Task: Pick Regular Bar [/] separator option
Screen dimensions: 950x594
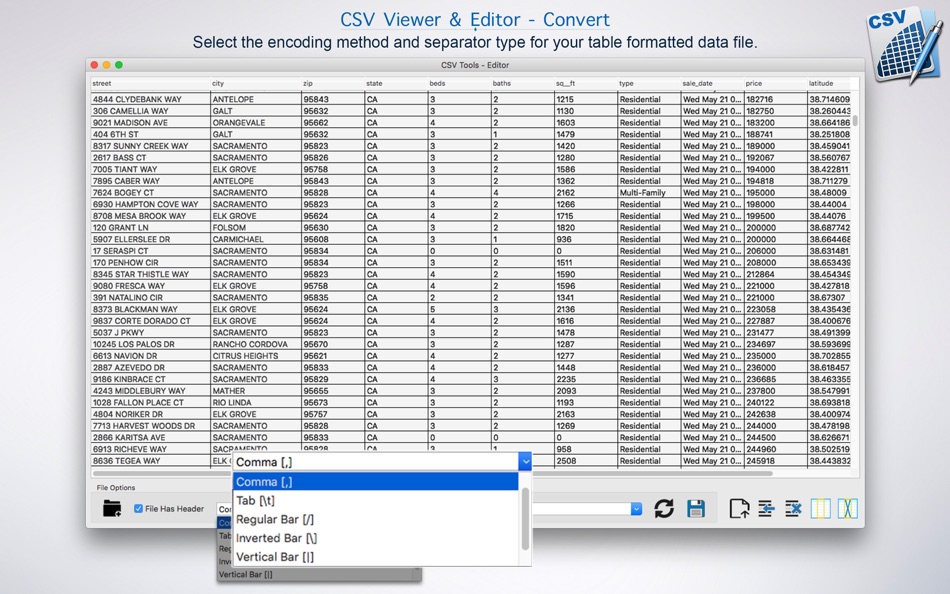Action: pos(376,519)
